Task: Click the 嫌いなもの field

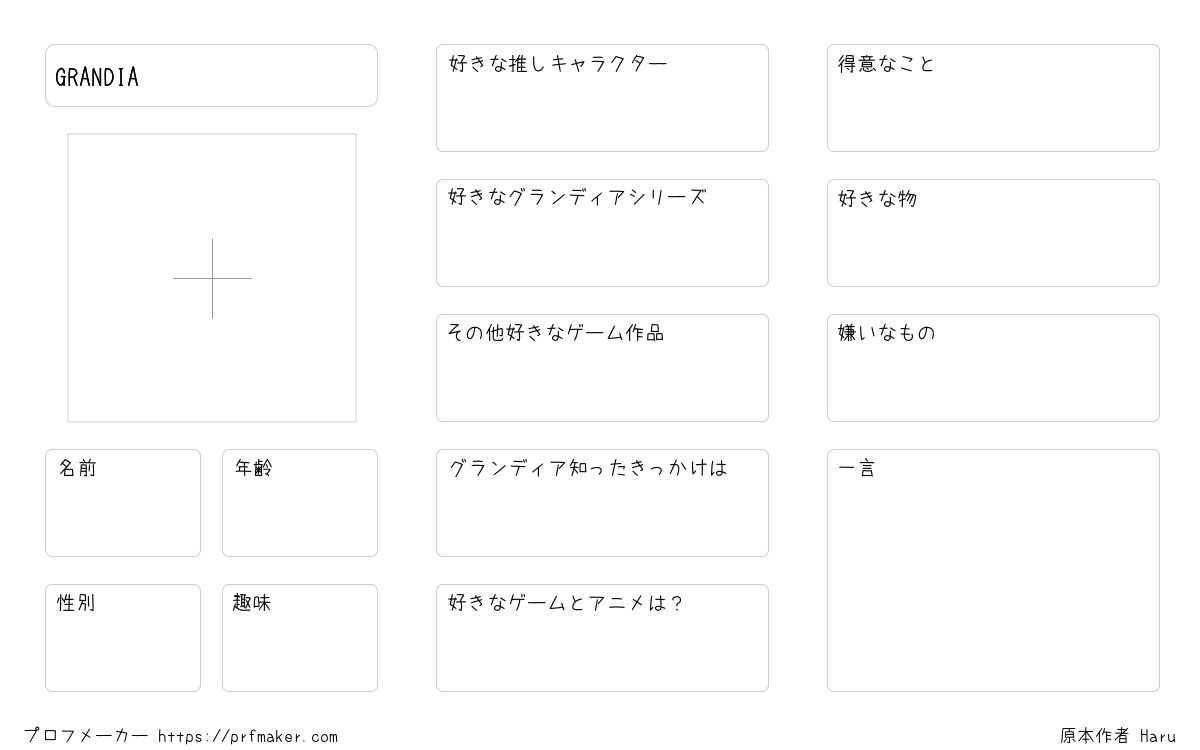Action: pos(993,368)
